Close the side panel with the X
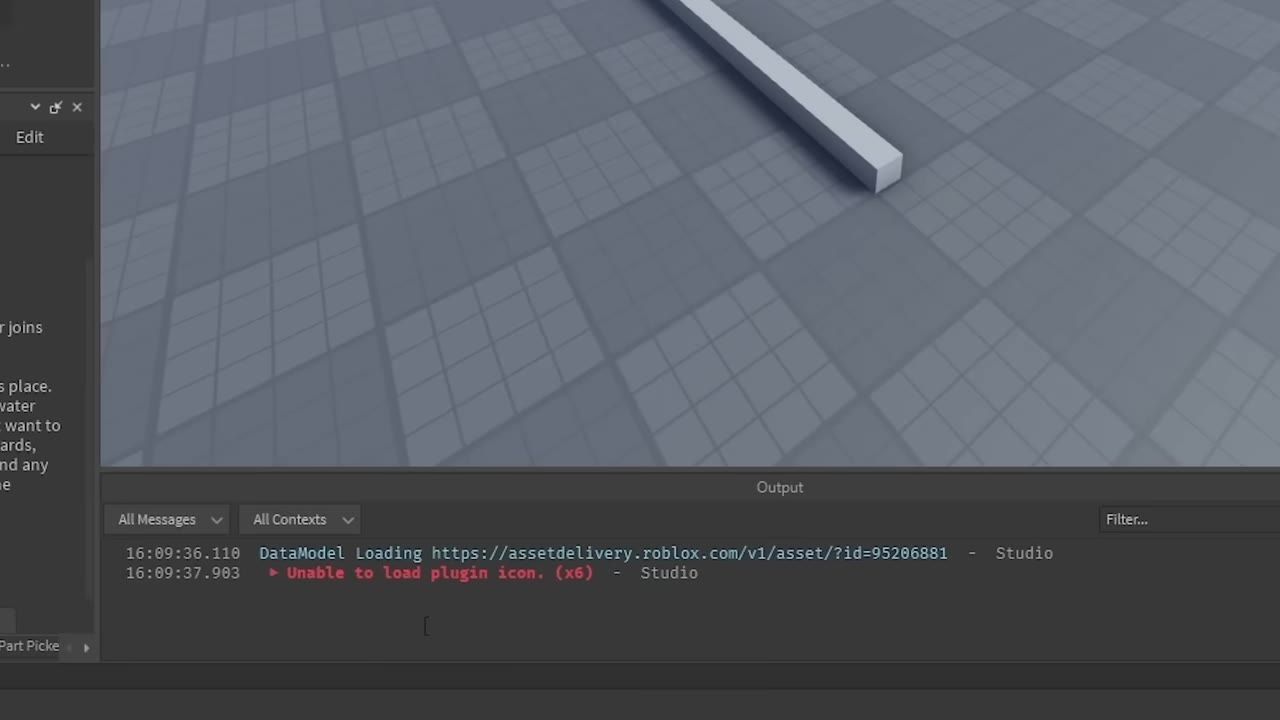Viewport: 1280px width, 720px height. coord(77,107)
